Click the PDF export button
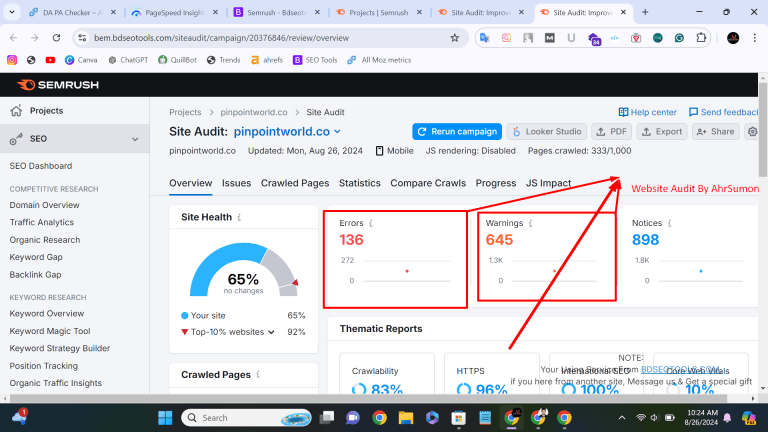 coord(612,132)
